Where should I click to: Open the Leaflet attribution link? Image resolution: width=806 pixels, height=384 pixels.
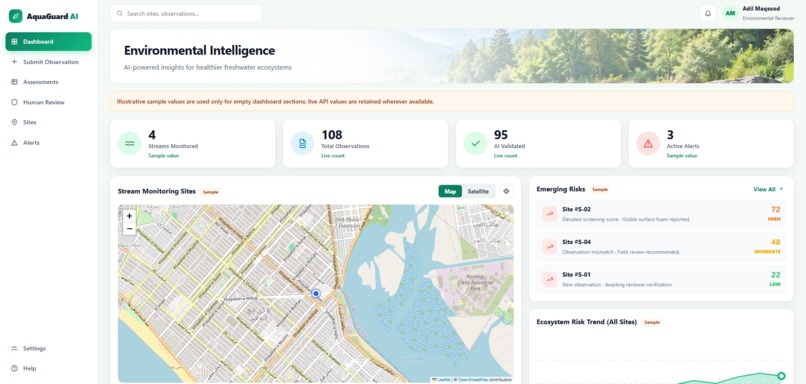[x=441, y=379]
